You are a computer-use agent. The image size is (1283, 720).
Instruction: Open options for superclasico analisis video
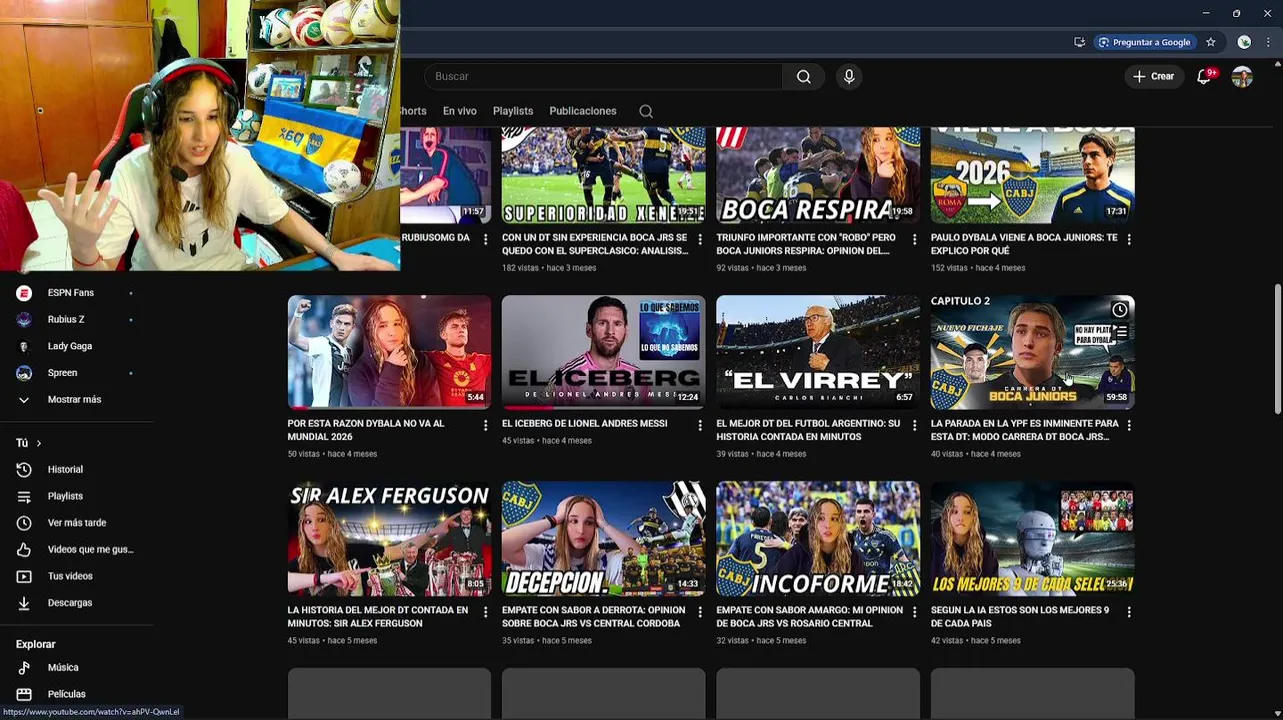click(700, 240)
